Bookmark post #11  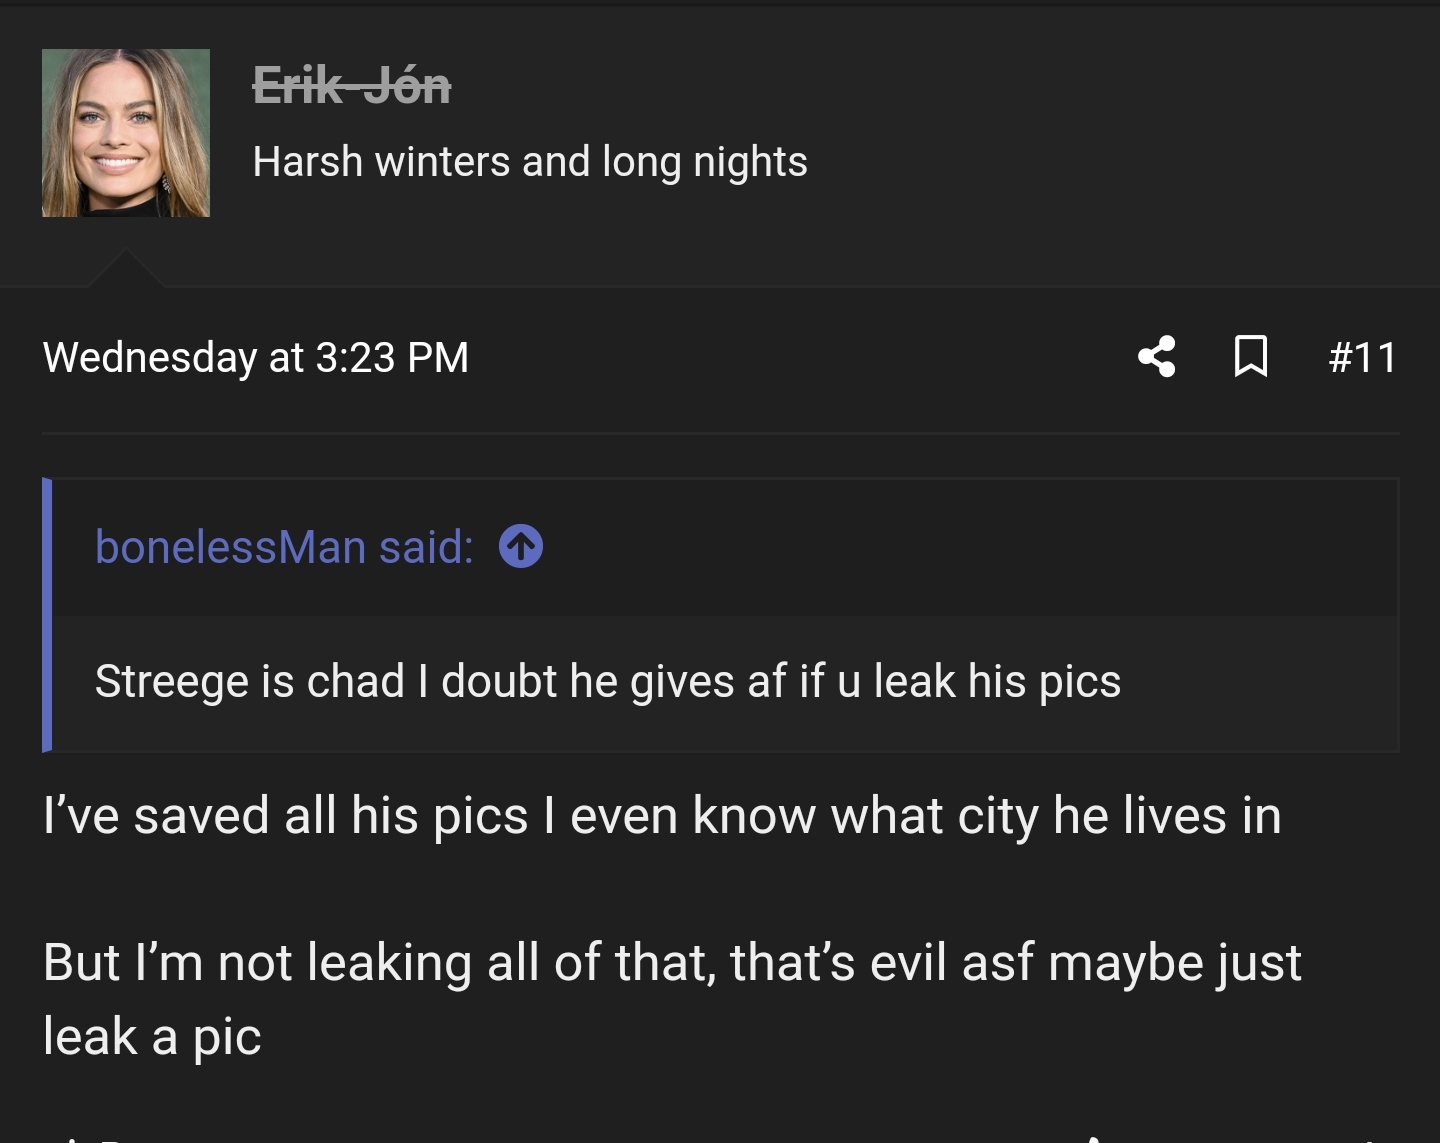tap(1251, 357)
